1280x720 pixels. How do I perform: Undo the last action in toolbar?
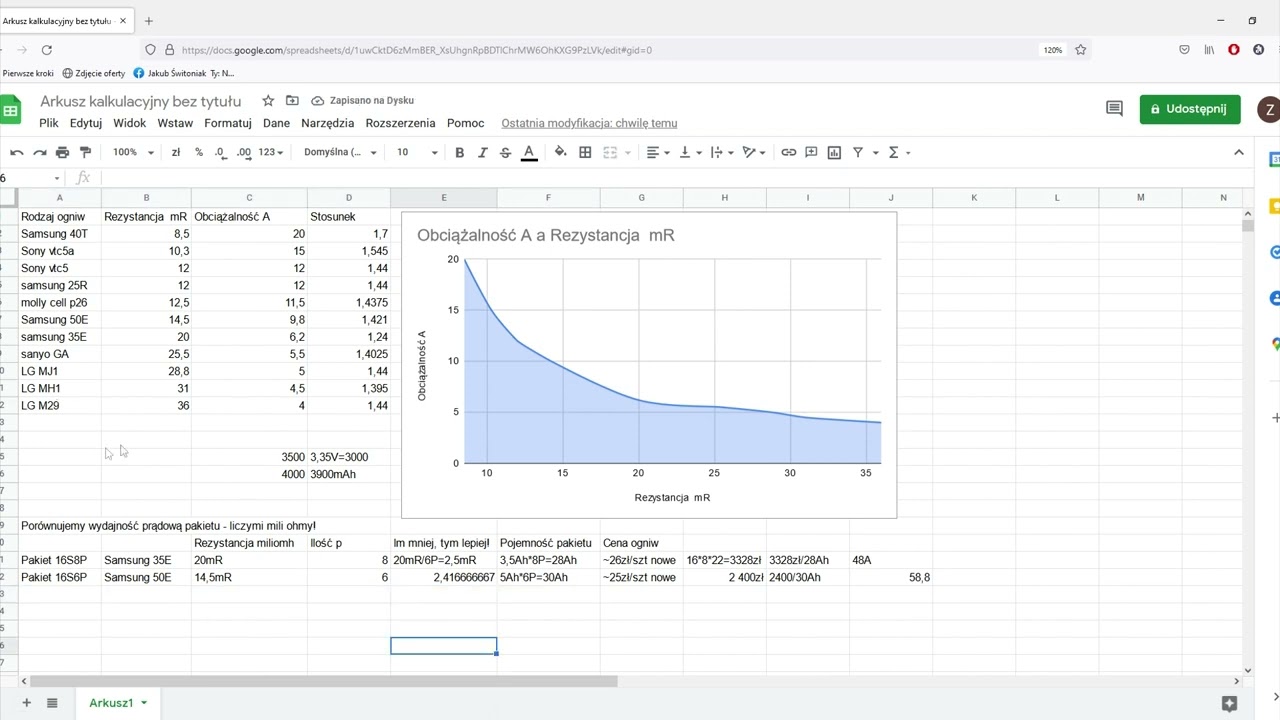tap(17, 152)
